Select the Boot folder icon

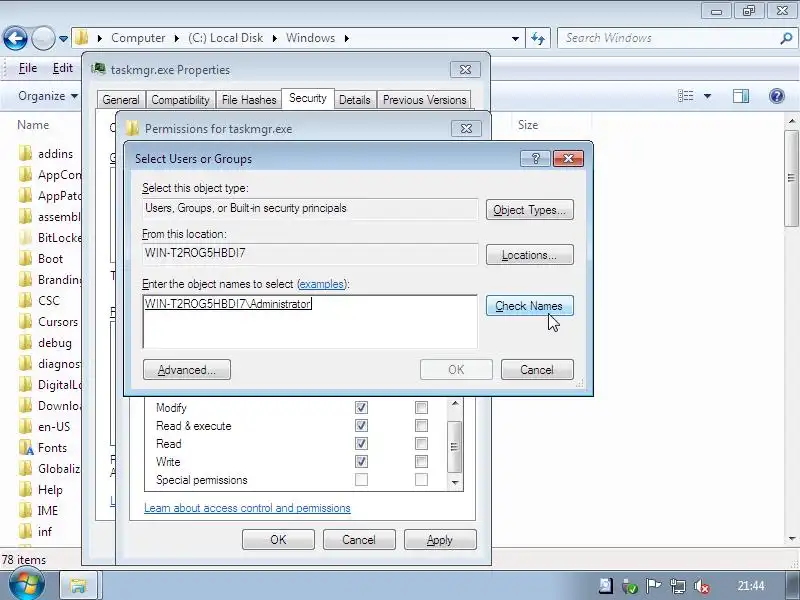point(26,259)
